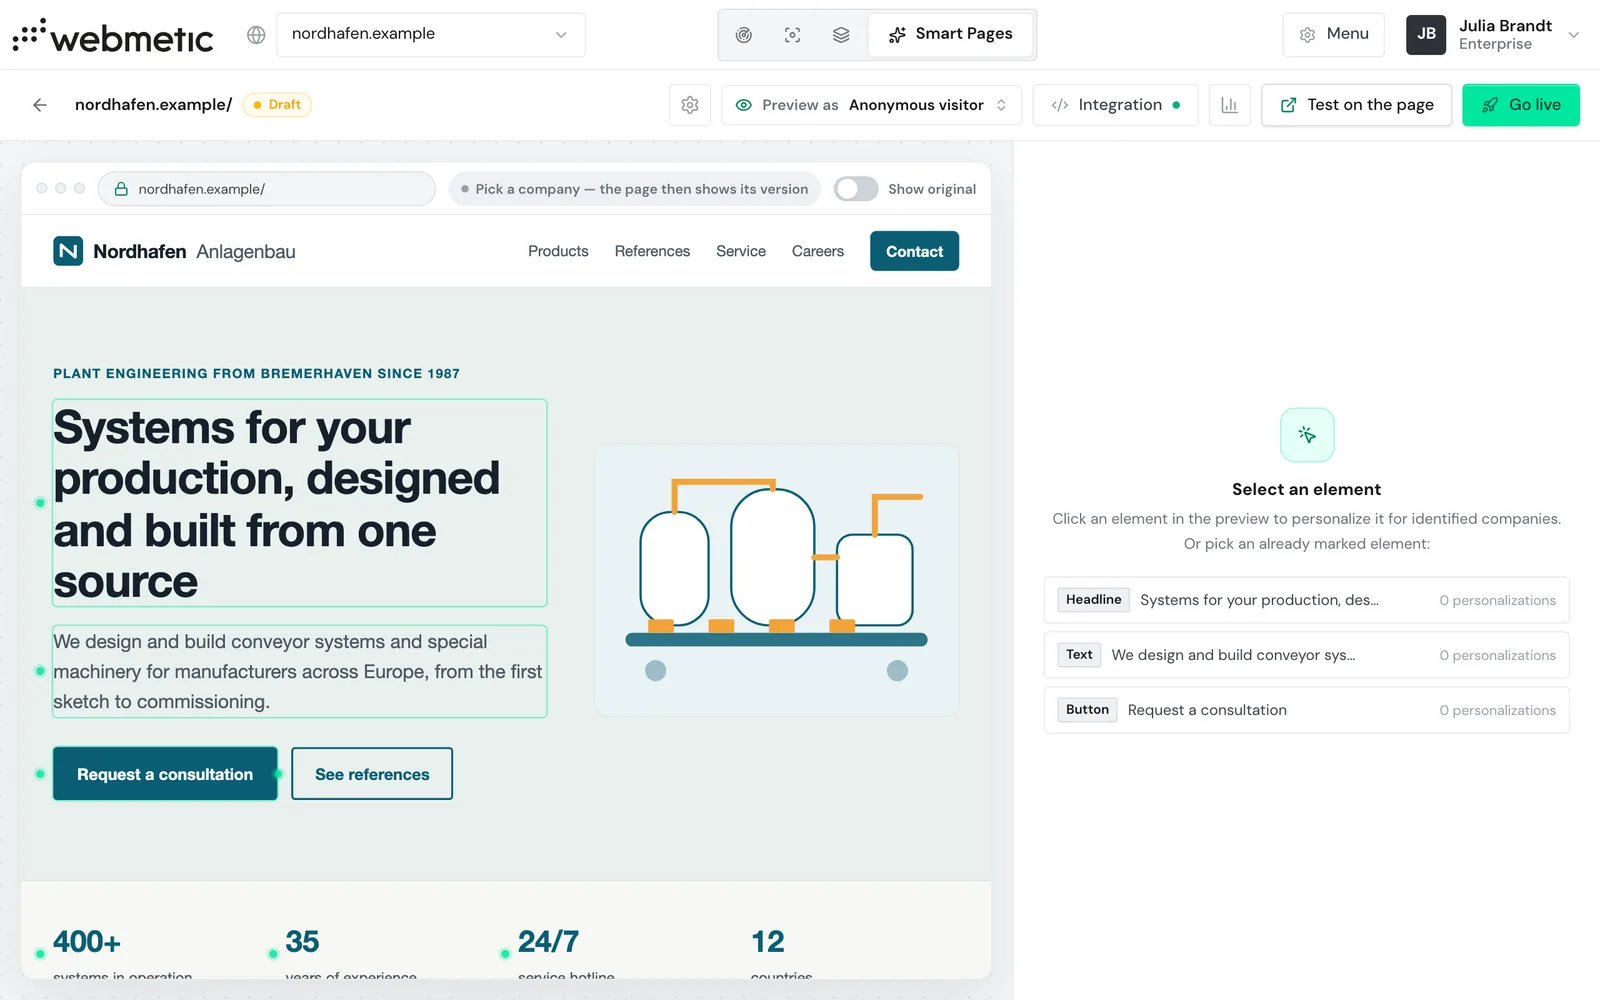The image size is (1600, 1000).
Task: Open the Pick a company selector
Action: (x=635, y=189)
